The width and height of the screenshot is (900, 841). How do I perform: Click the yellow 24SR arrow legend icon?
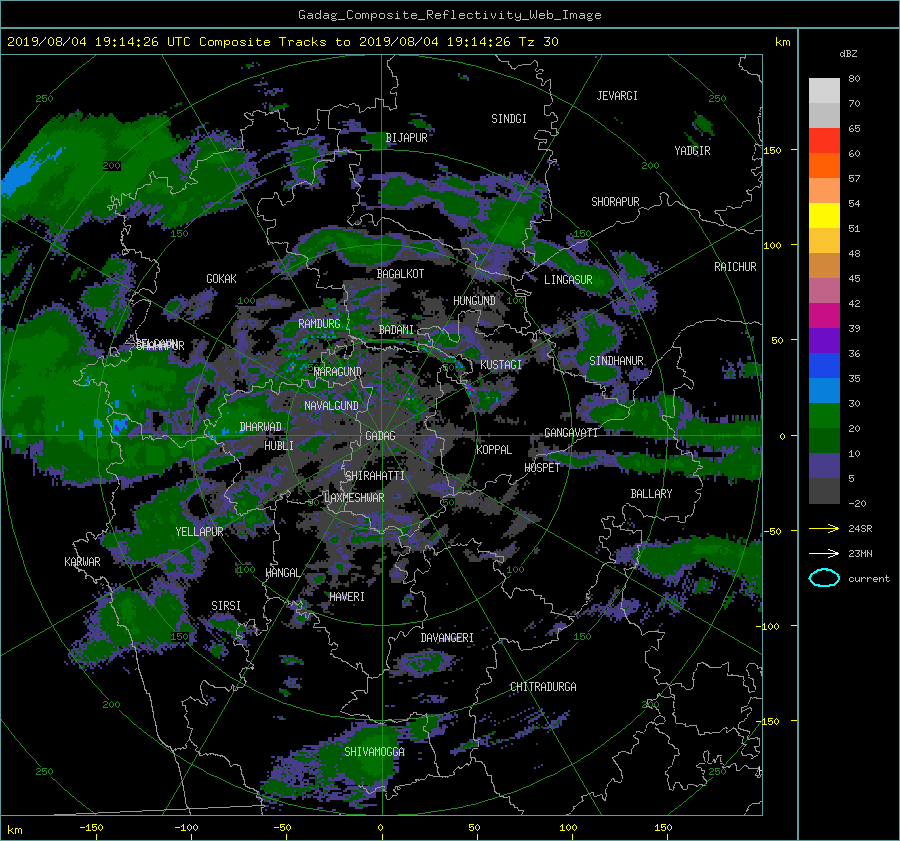point(824,528)
